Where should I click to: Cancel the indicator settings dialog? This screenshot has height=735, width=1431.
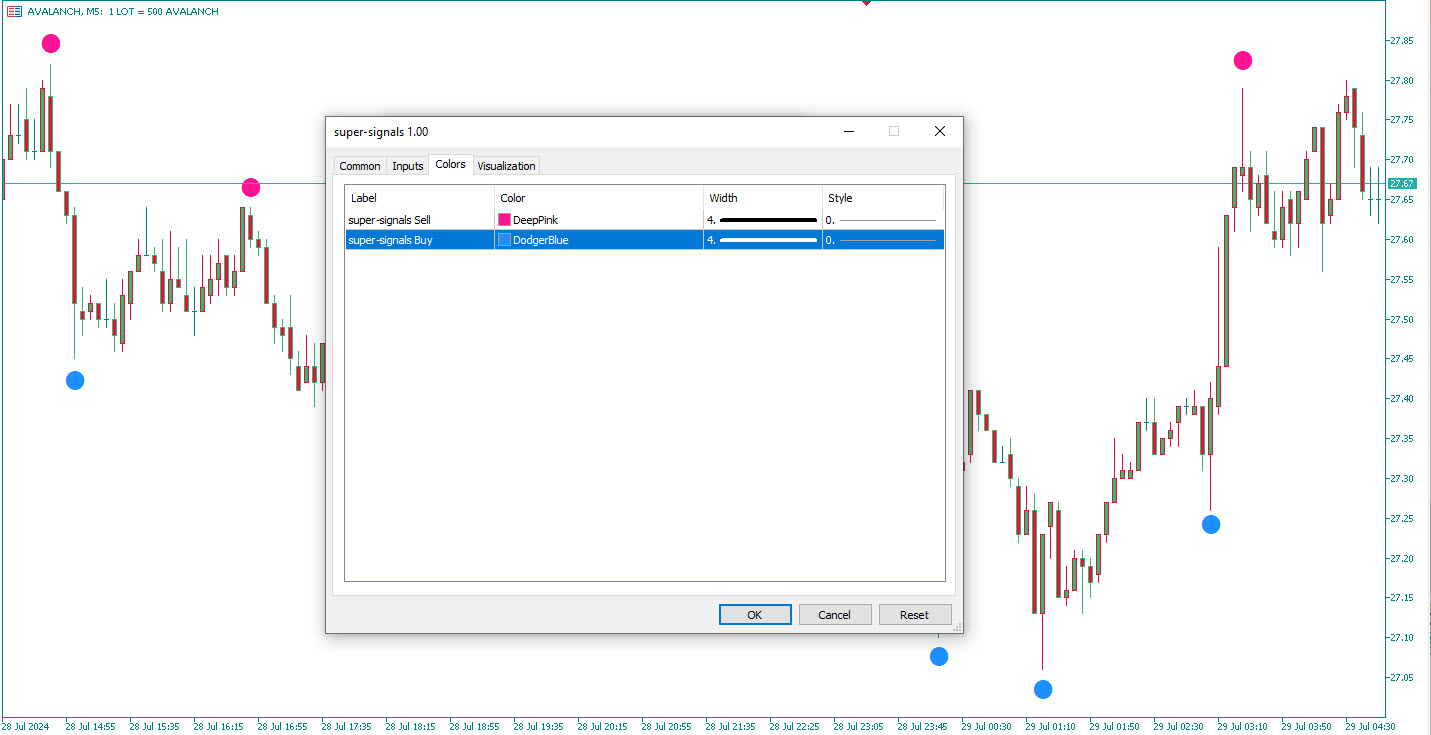(x=834, y=615)
